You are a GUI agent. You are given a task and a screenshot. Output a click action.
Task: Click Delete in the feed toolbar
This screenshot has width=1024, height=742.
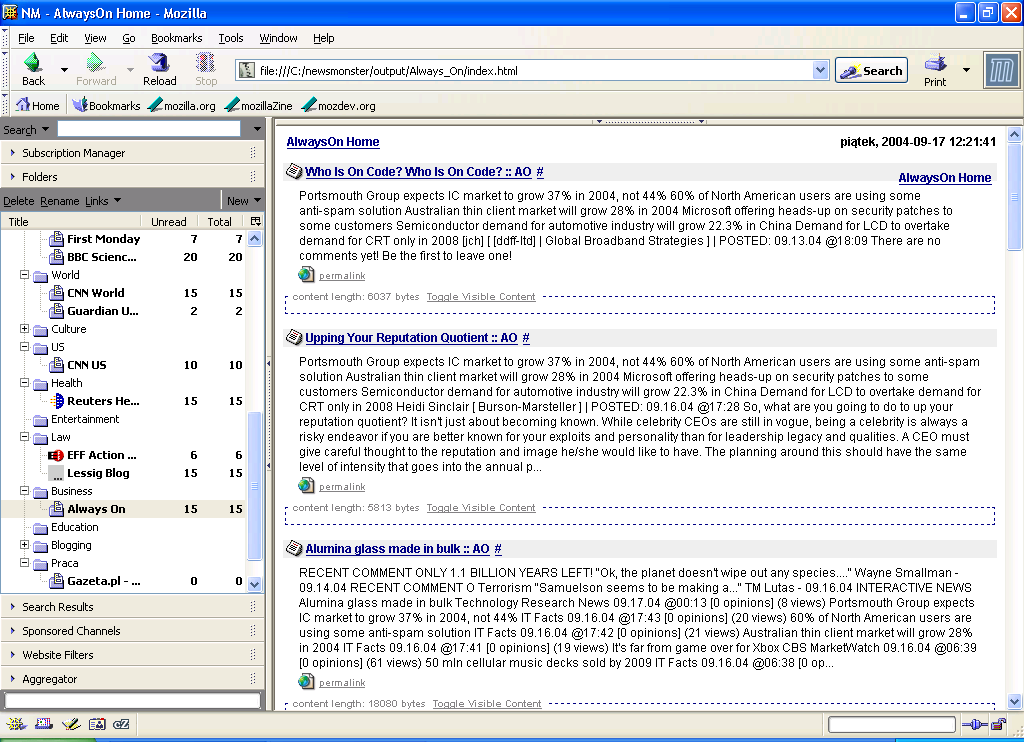(18, 201)
